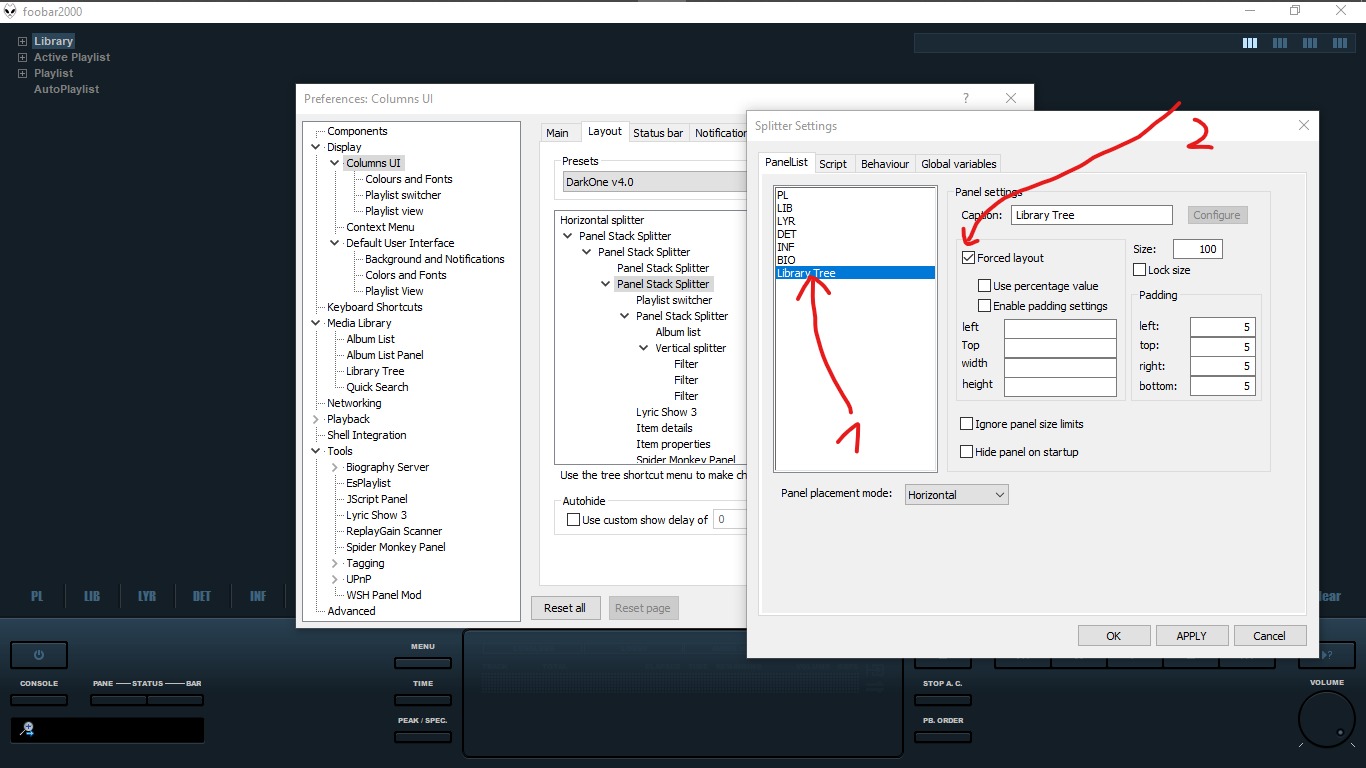The image size is (1366, 768).
Task: Switch to the Script tab
Action: (x=833, y=164)
